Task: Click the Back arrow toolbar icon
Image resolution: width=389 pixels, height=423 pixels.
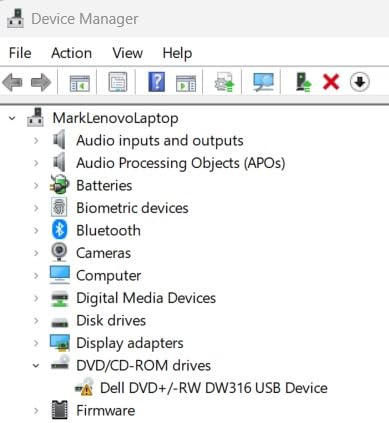Action: click(x=12, y=82)
